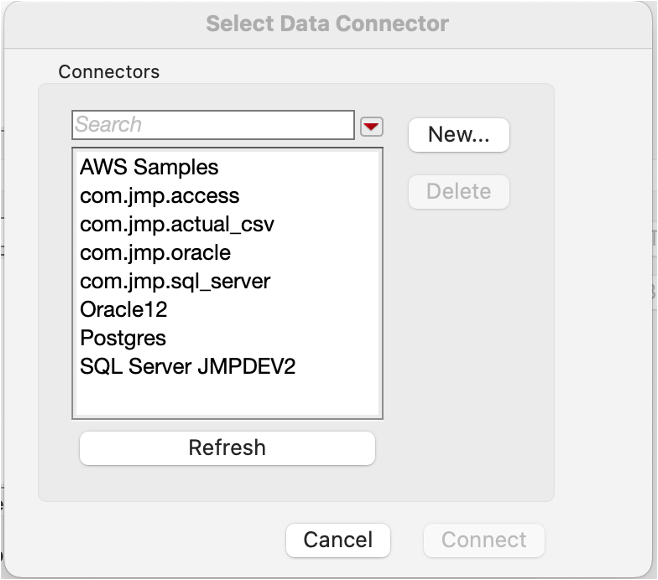
Task: Choose Postgres from the connectors list
Action: click(227, 338)
